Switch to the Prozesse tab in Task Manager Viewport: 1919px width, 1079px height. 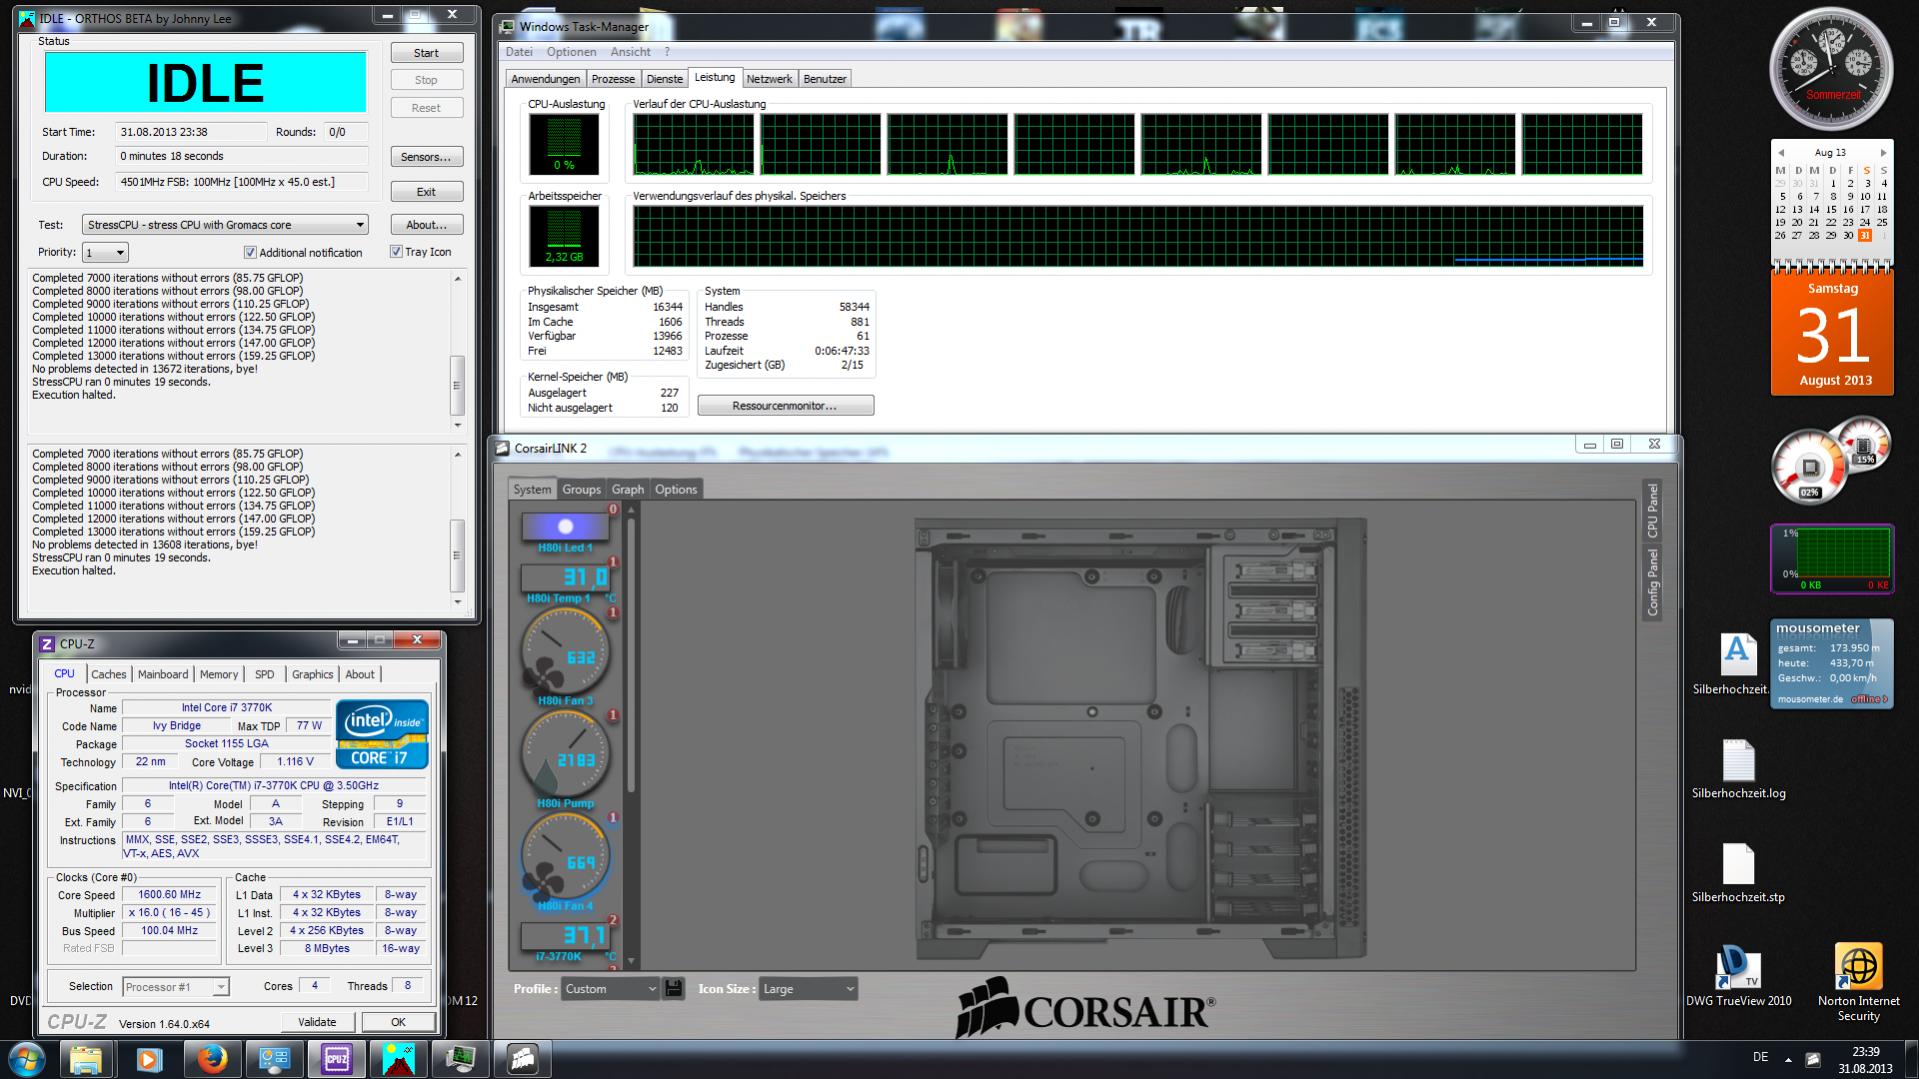point(613,79)
